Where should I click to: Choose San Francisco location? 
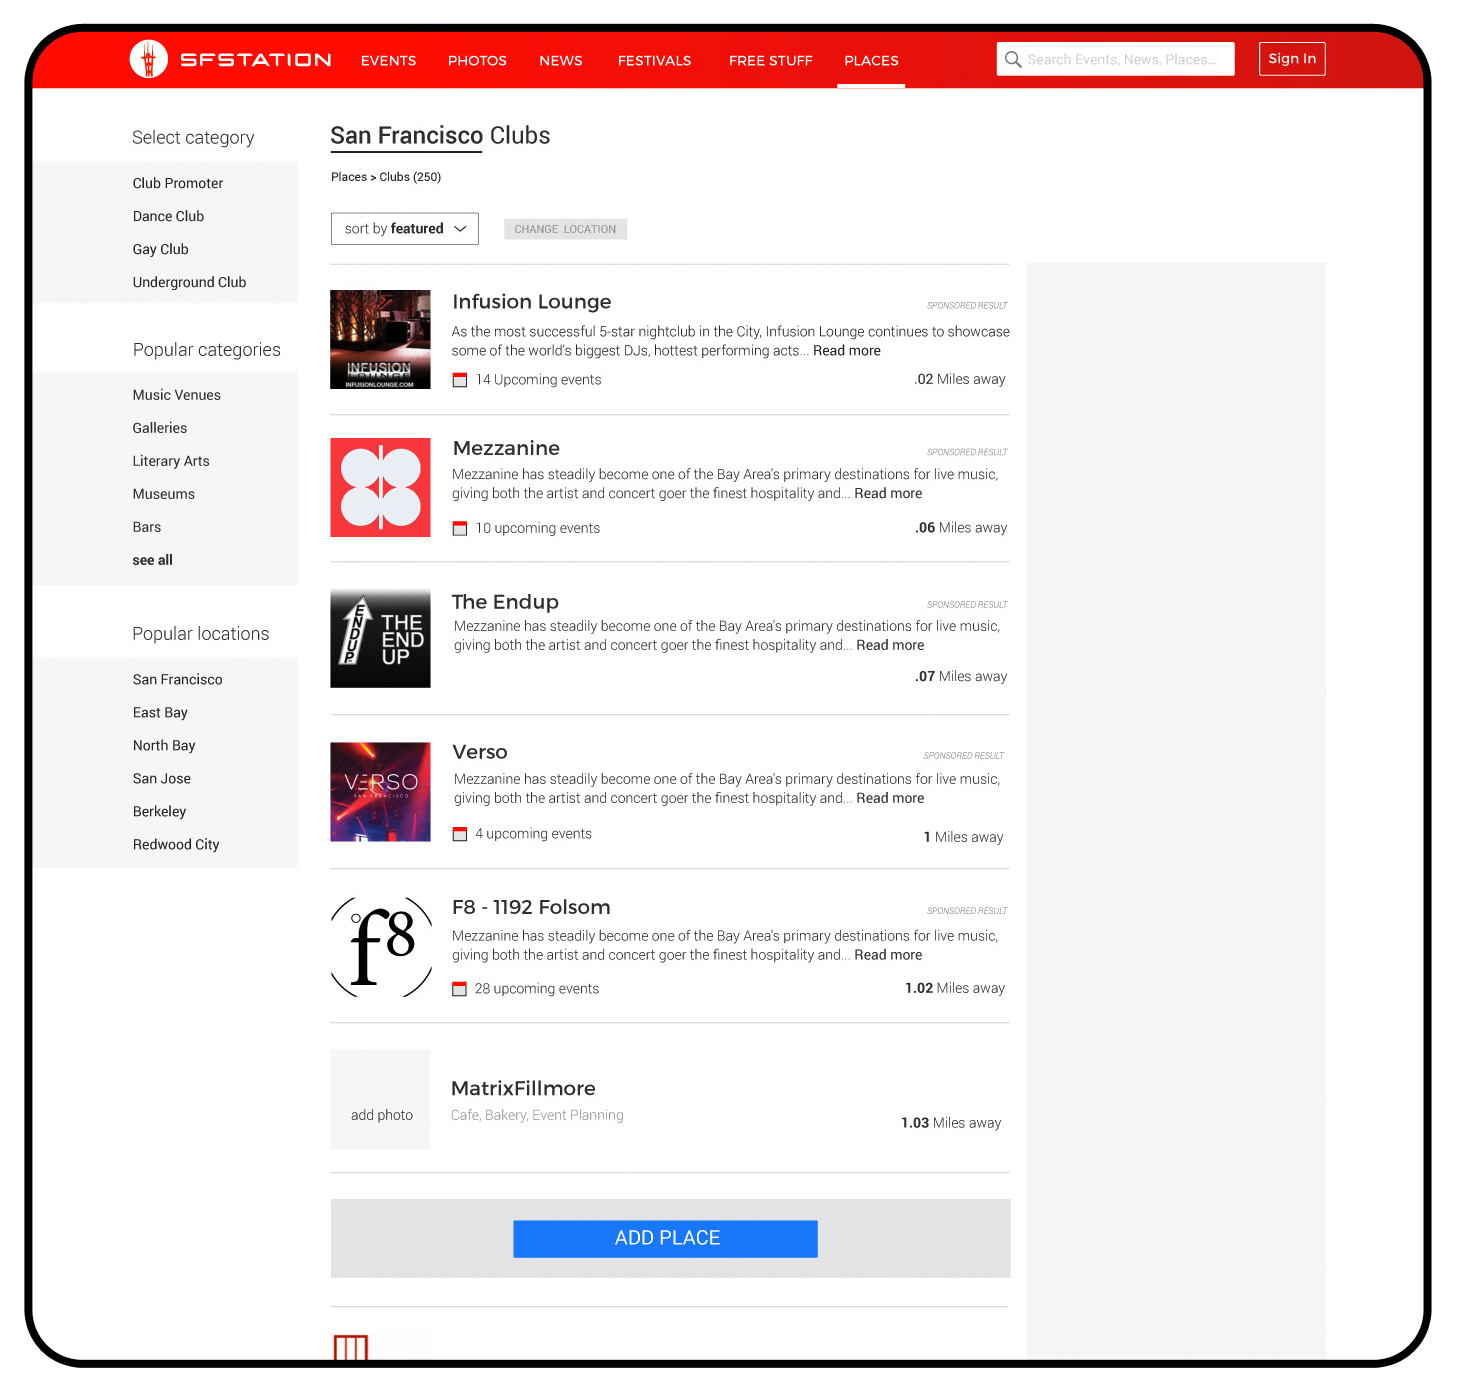178,679
